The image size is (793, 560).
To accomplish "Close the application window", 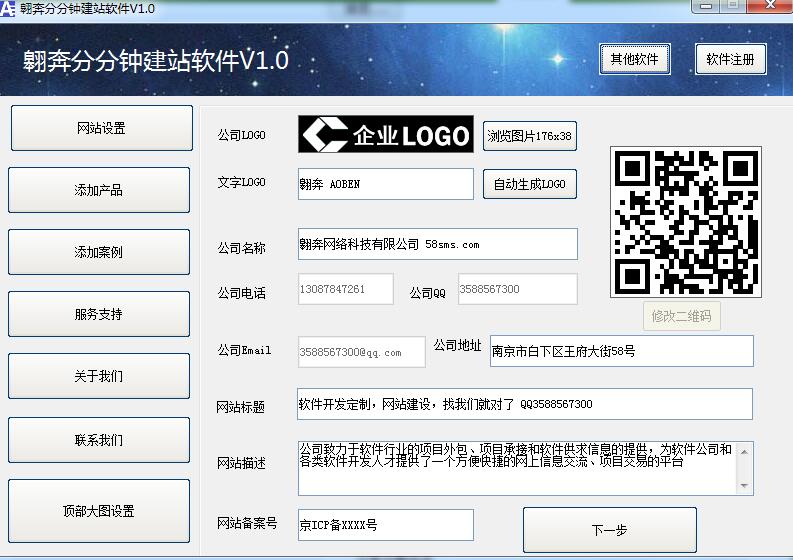I will pos(770,6).
